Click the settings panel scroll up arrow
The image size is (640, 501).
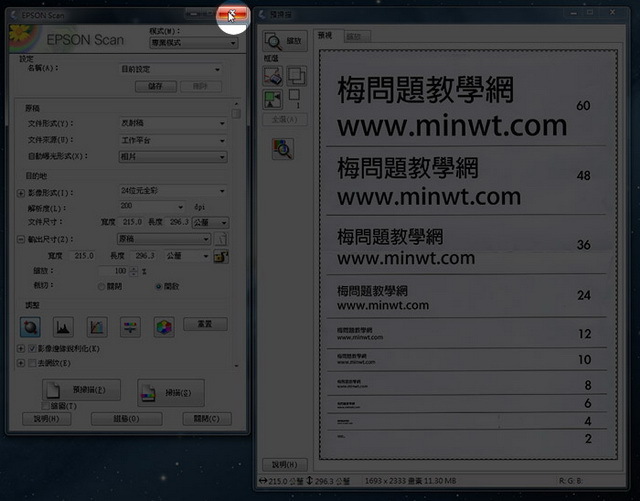coord(236,104)
